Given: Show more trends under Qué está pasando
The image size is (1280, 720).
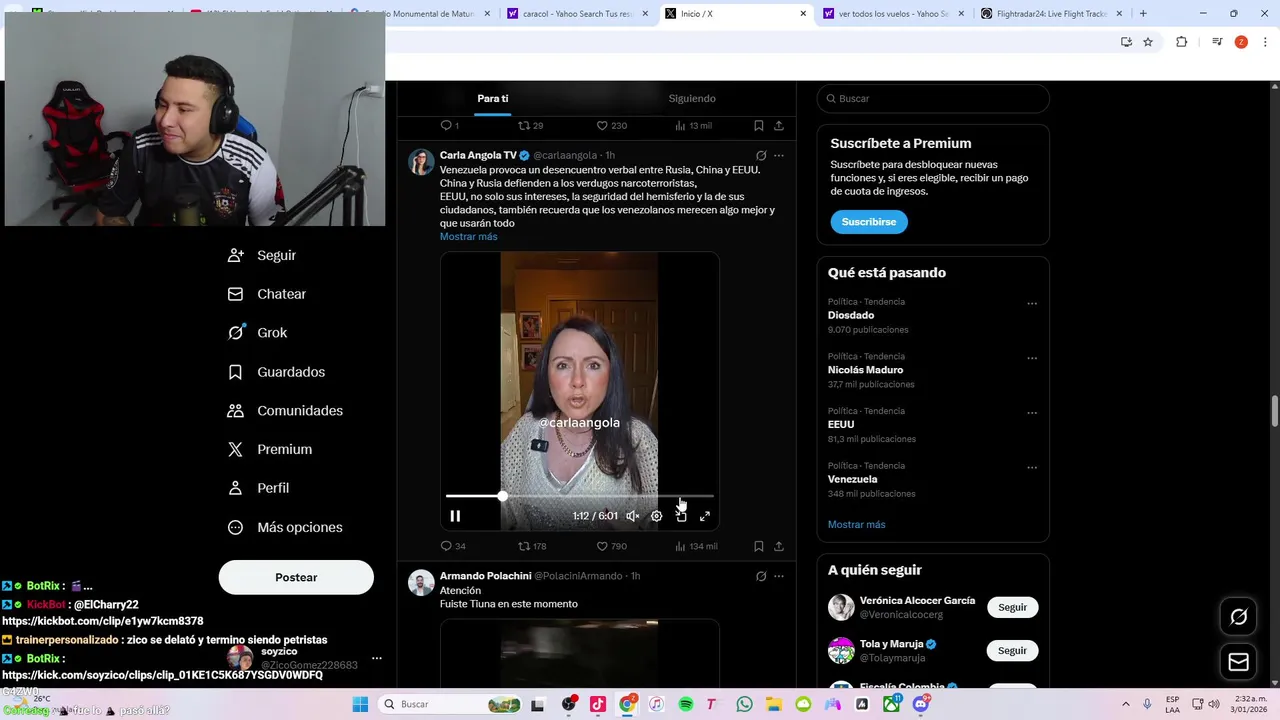Looking at the screenshot, I should pos(856,525).
